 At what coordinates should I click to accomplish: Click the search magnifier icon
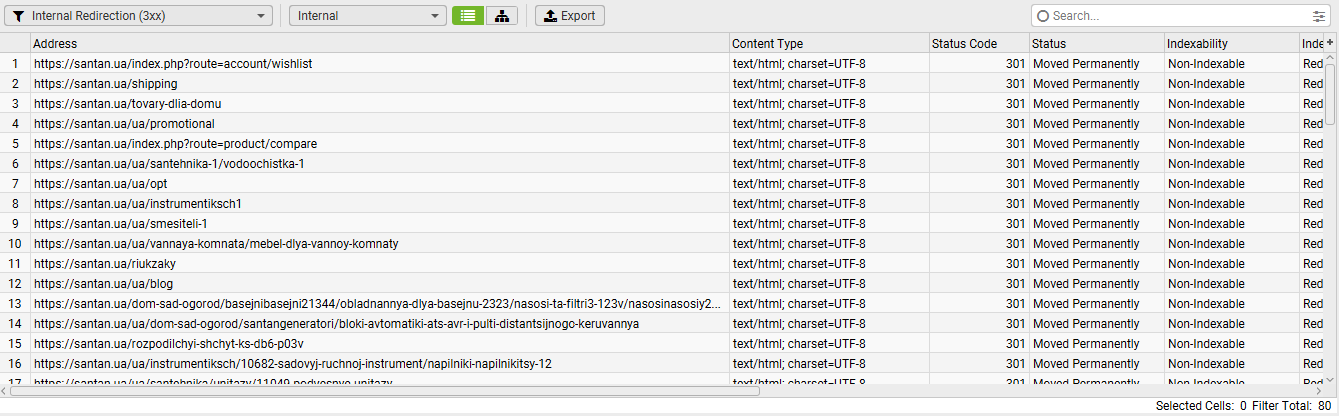[1044, 16]
